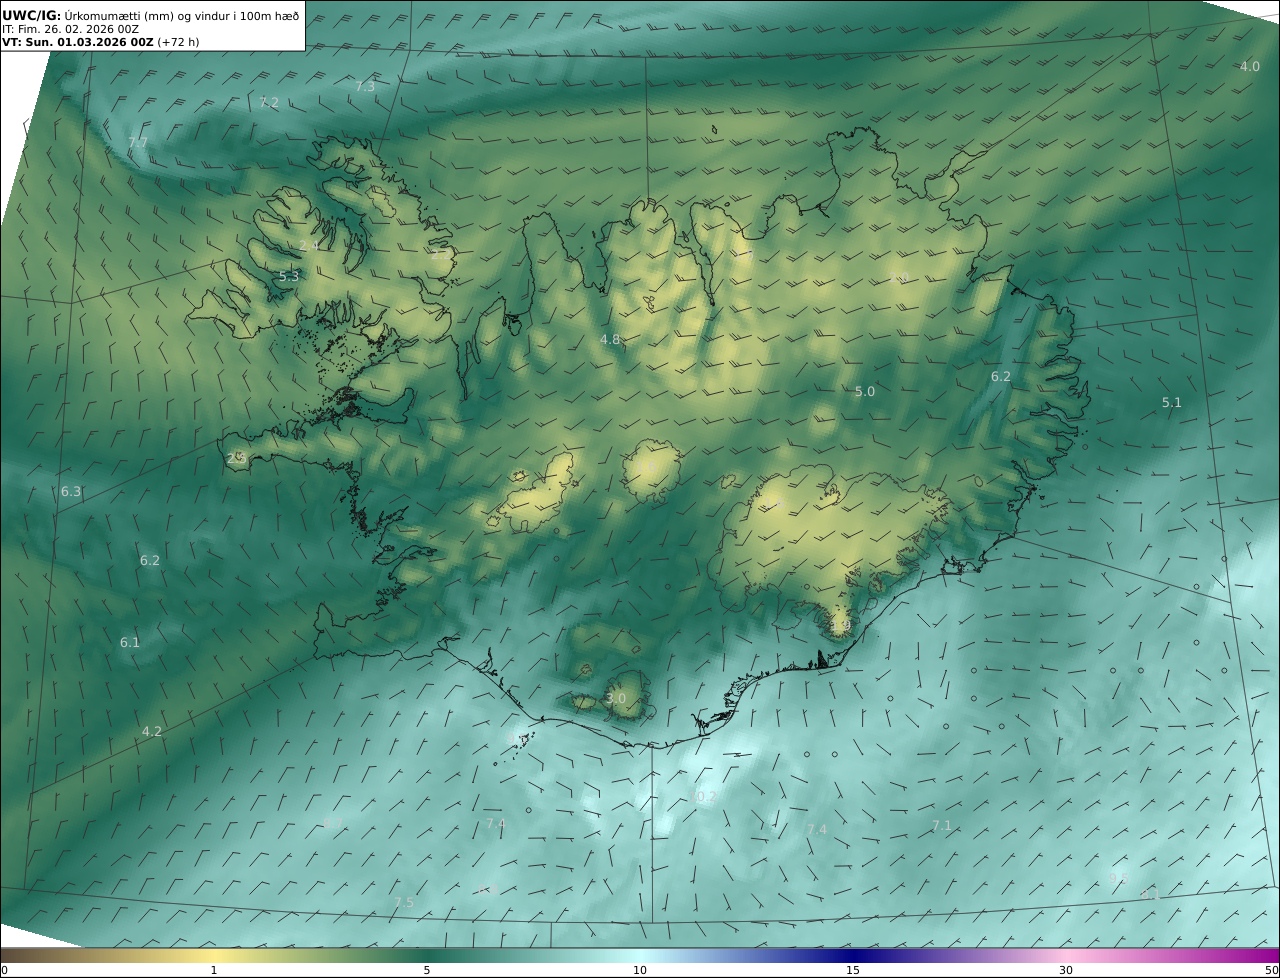
Task: Click the offshore value '7.1'
Action: click(942, 826)
